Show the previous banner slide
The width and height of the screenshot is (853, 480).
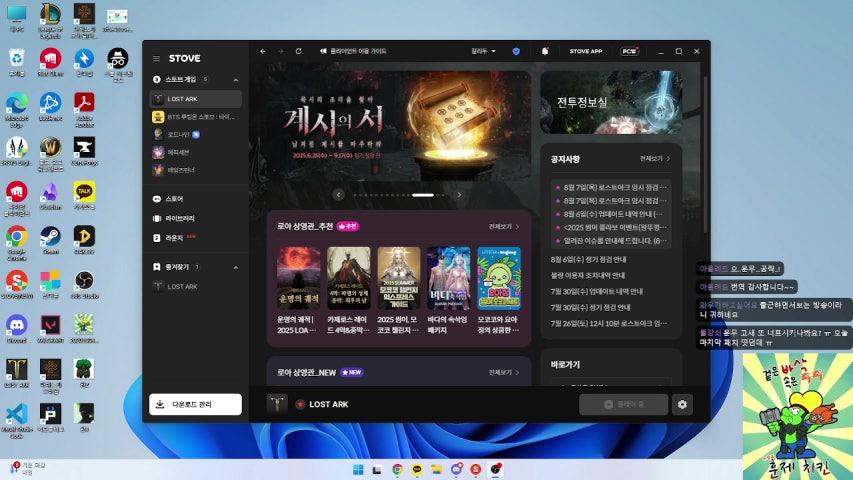(338, 195)
